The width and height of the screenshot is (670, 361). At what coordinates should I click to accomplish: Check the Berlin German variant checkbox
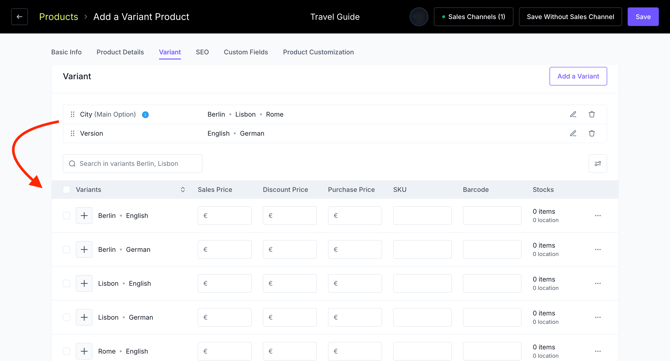(x=66, y=249)
